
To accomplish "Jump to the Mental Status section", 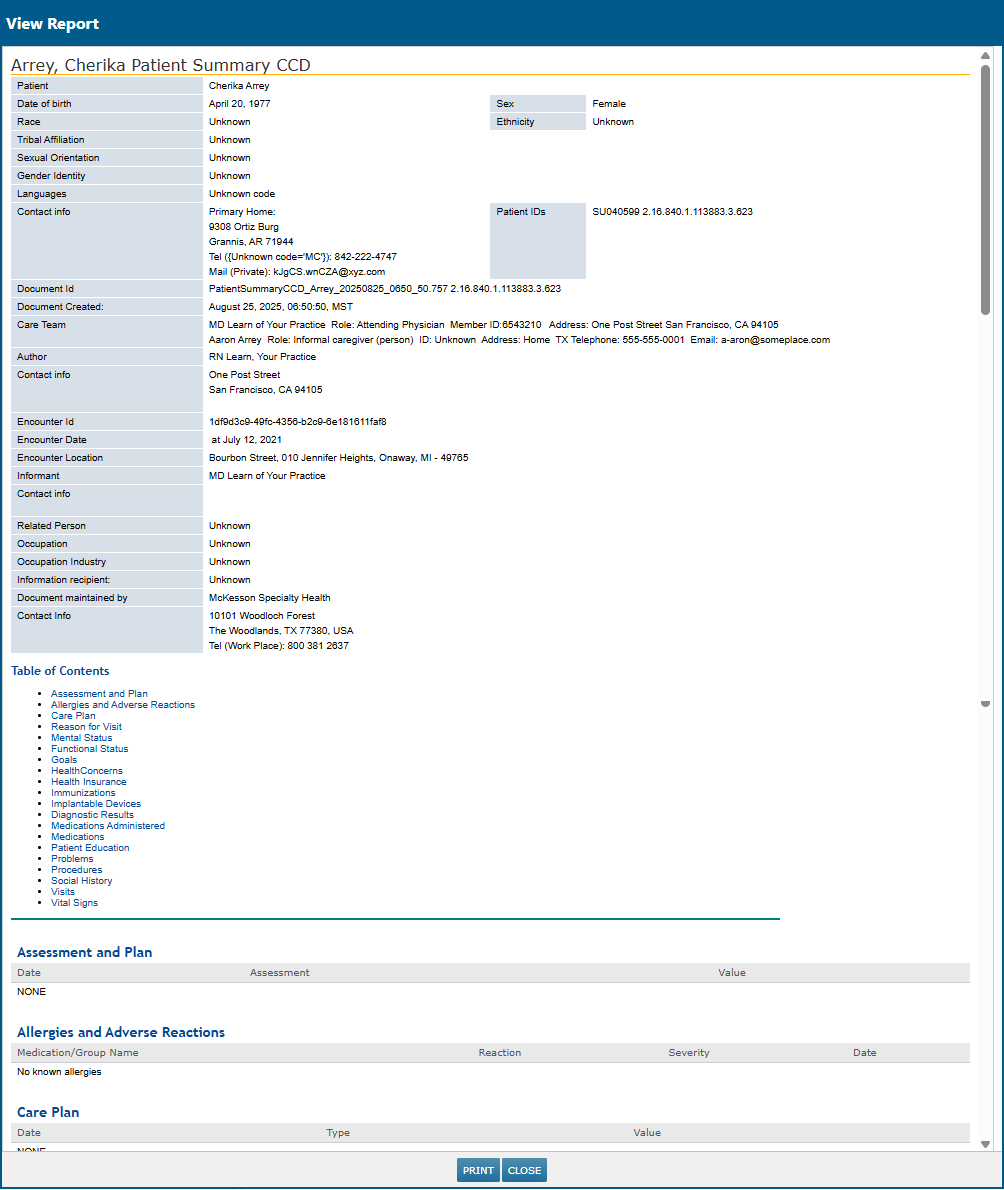I will coord(81,737).
